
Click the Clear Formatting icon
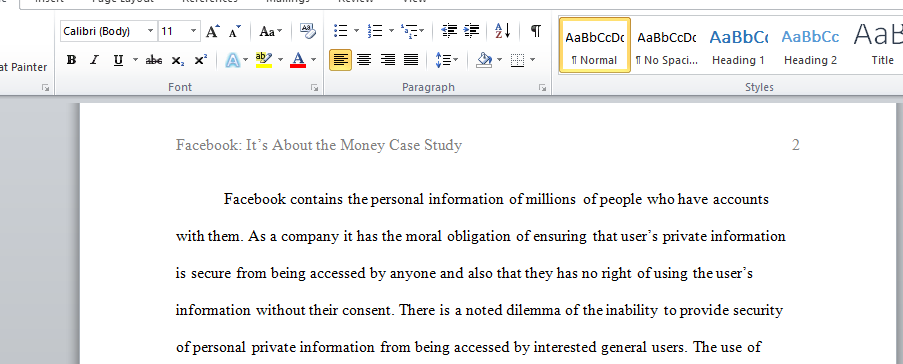(x=308, y=31)
